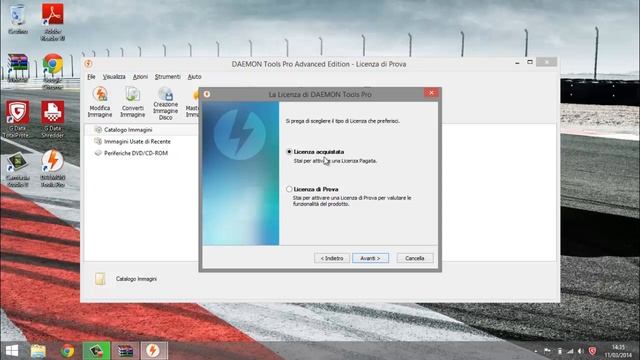
Task: Open the Visualizza menu
Action: [114, 77]
